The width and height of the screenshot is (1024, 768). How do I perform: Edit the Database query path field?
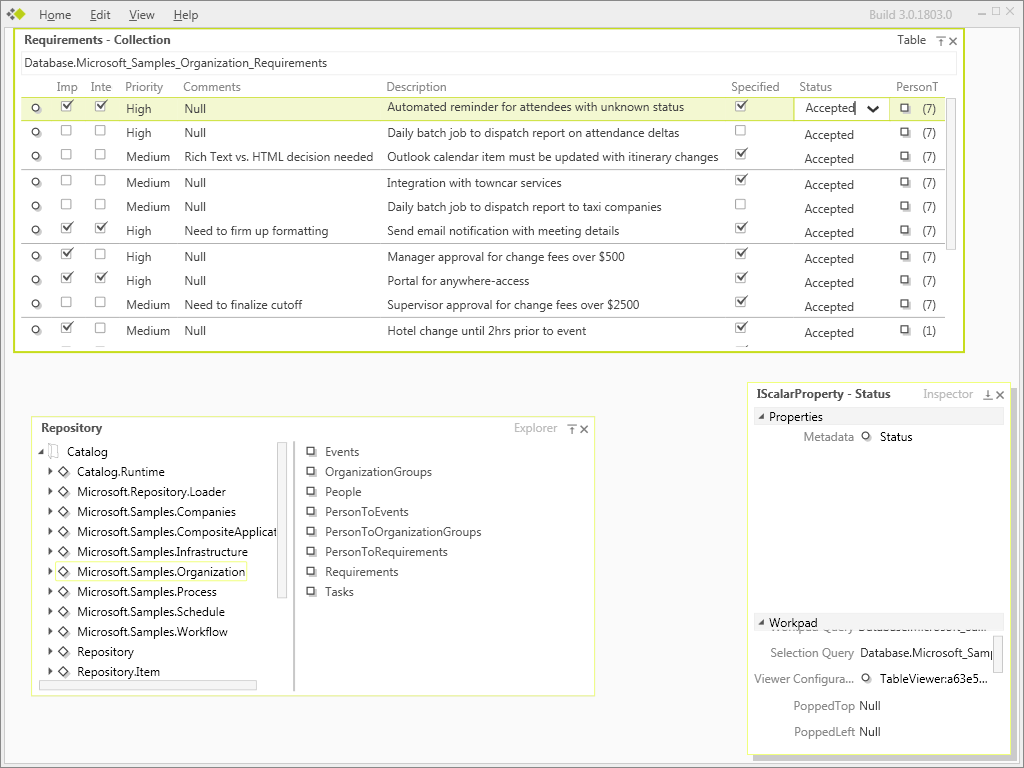(x=488, y=63)
